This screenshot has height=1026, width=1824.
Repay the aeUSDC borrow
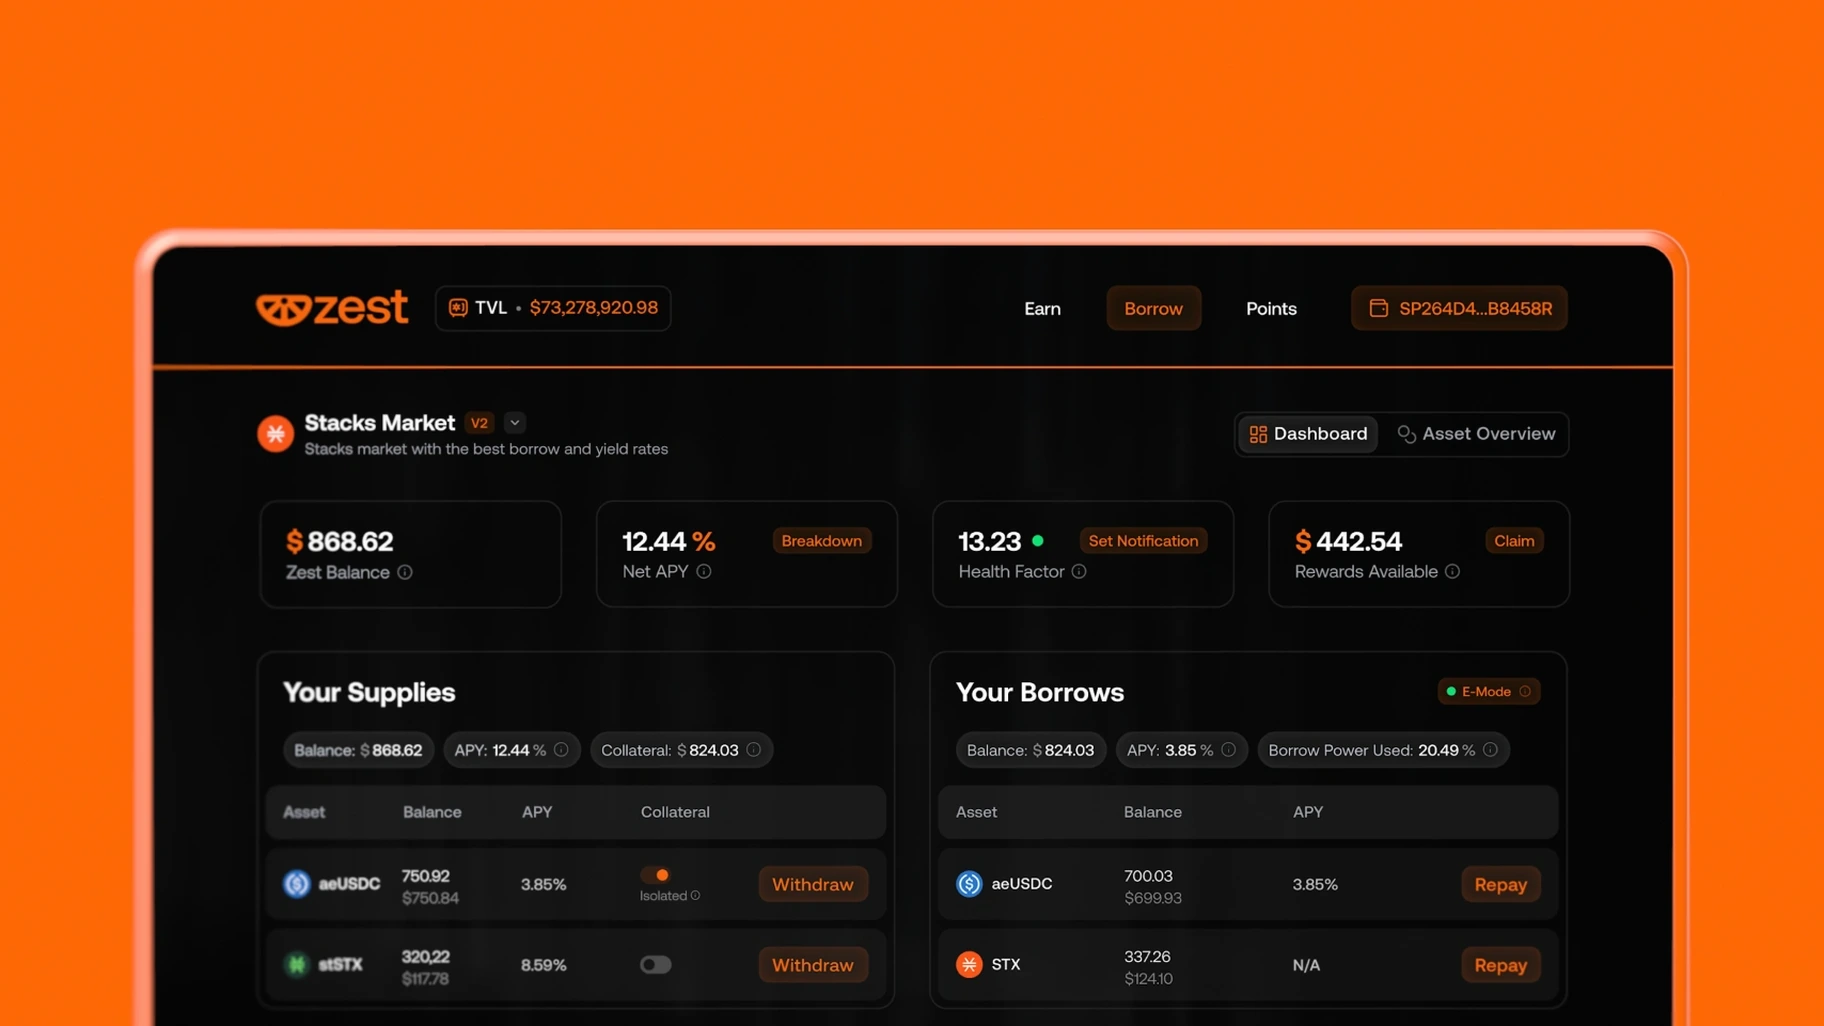point(1500,884)
